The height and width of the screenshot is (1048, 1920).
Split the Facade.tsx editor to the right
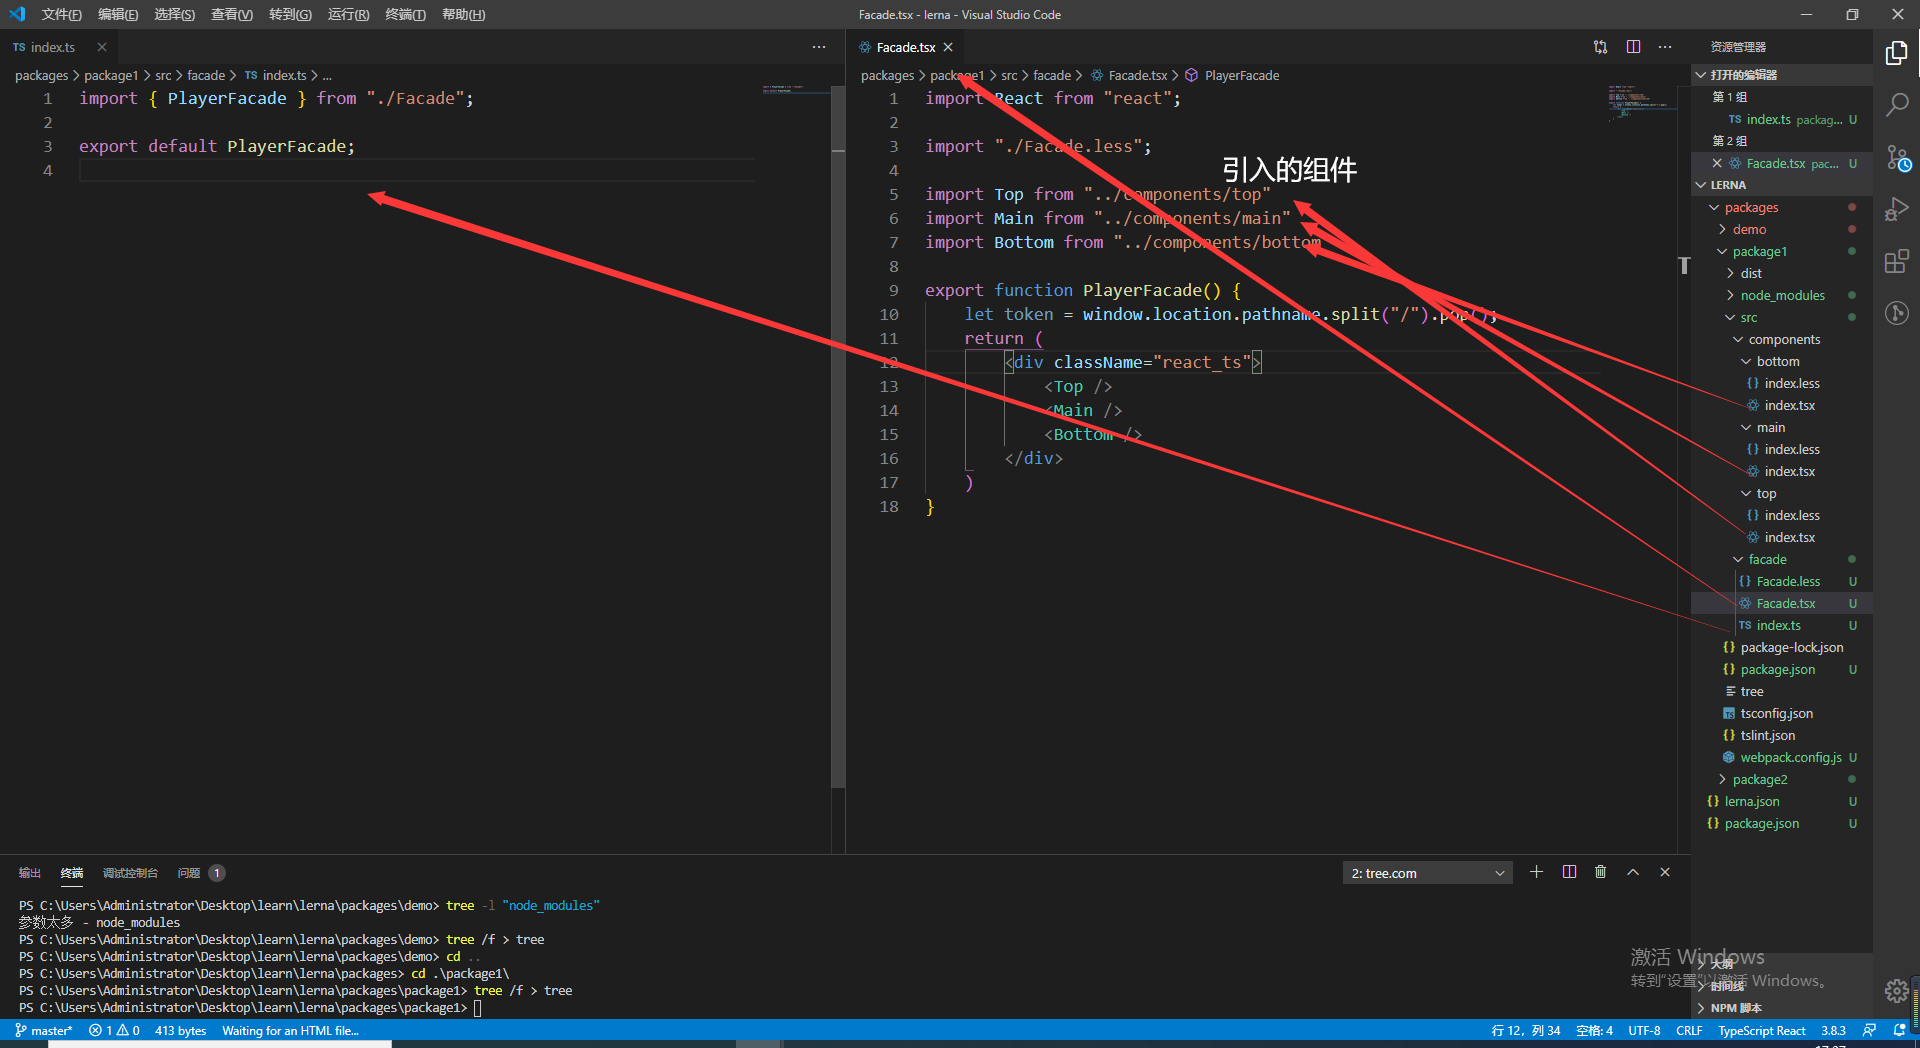point(1633,47)
